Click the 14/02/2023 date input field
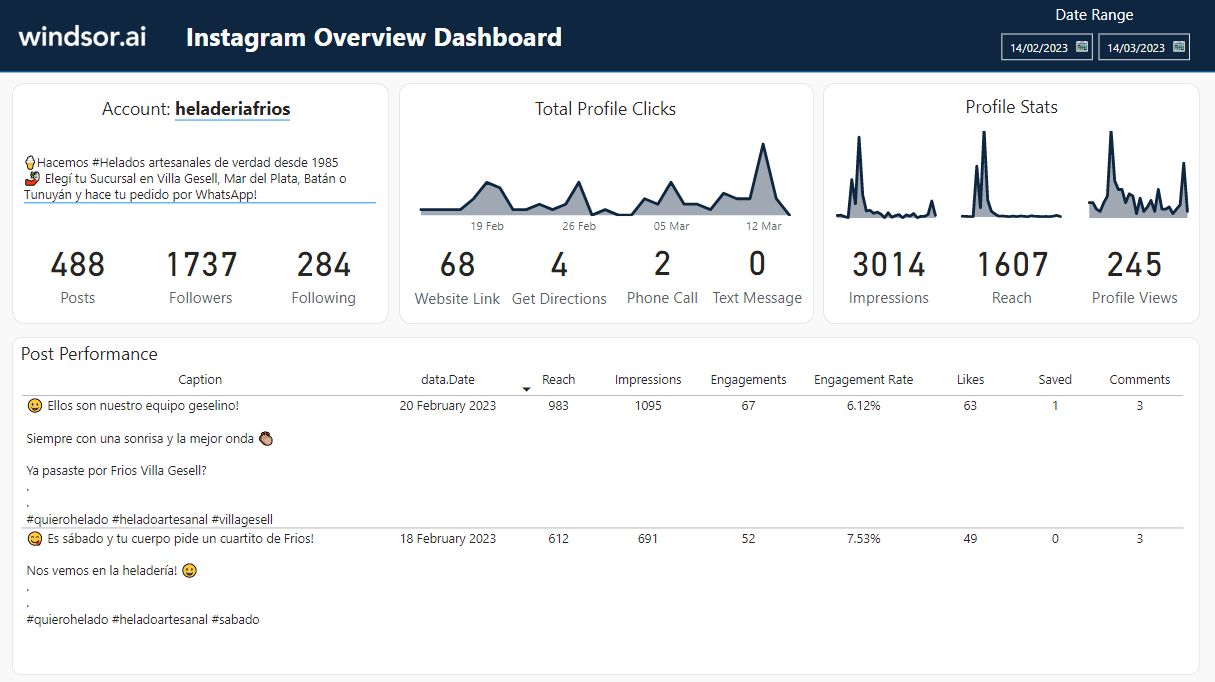The image size is (1215, 682). point(1040,46)
